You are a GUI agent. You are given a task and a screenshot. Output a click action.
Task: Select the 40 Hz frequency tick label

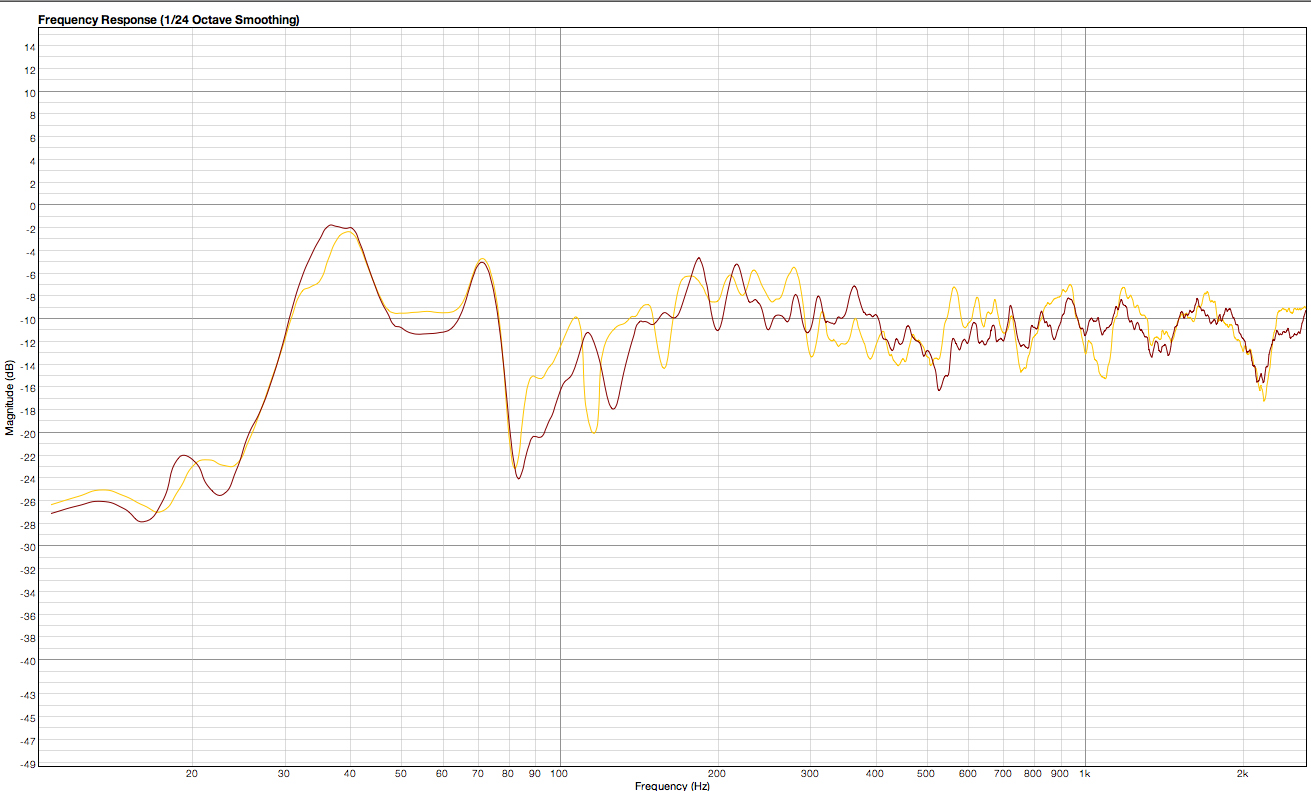pyautogui.click(x=350, y=774)
